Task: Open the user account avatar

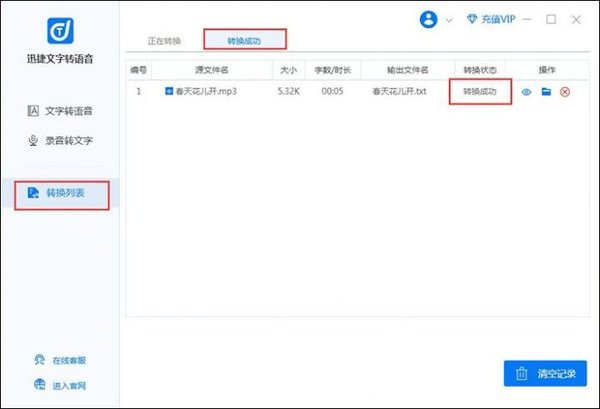Action: 428,19
